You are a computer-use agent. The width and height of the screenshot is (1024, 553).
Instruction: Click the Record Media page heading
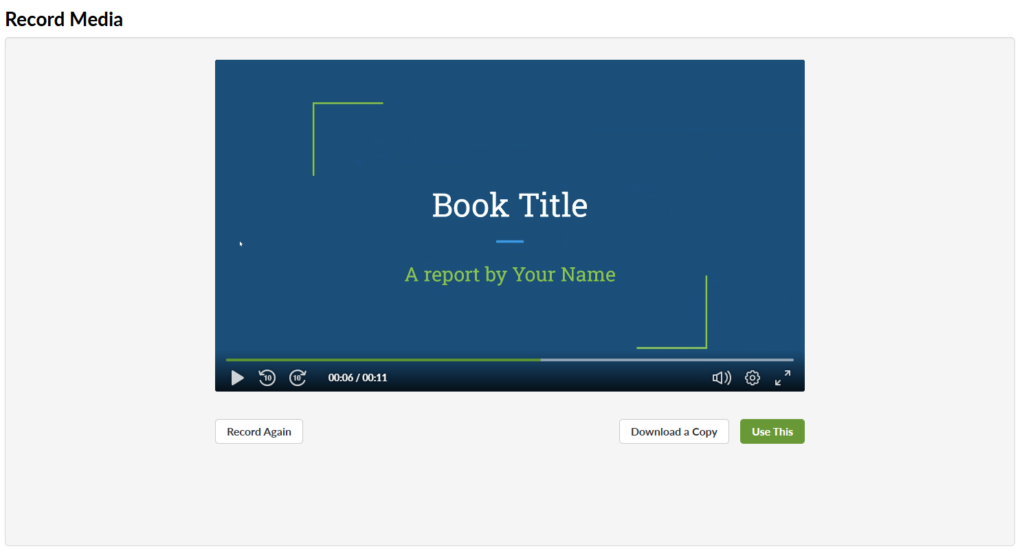click(x=64, y=19)
